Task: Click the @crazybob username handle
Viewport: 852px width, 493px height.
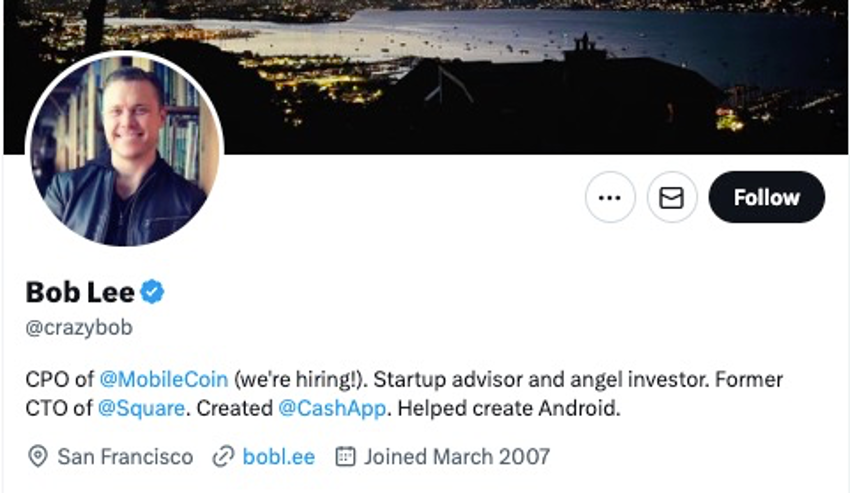Action: click(79, 327)
